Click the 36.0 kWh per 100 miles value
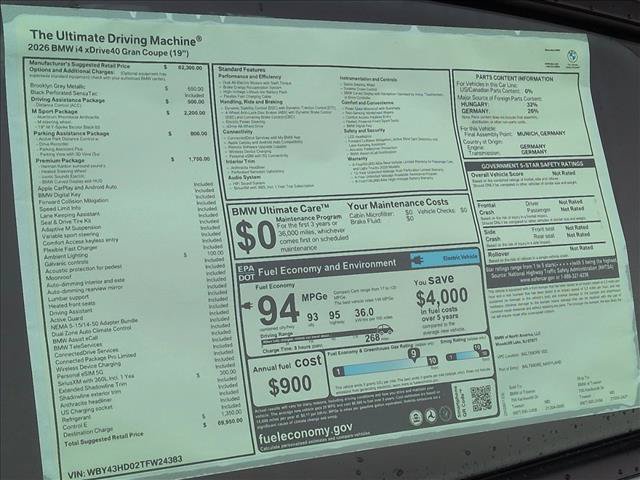The width and height of the screenshot is (640, 480). point(364,312)
